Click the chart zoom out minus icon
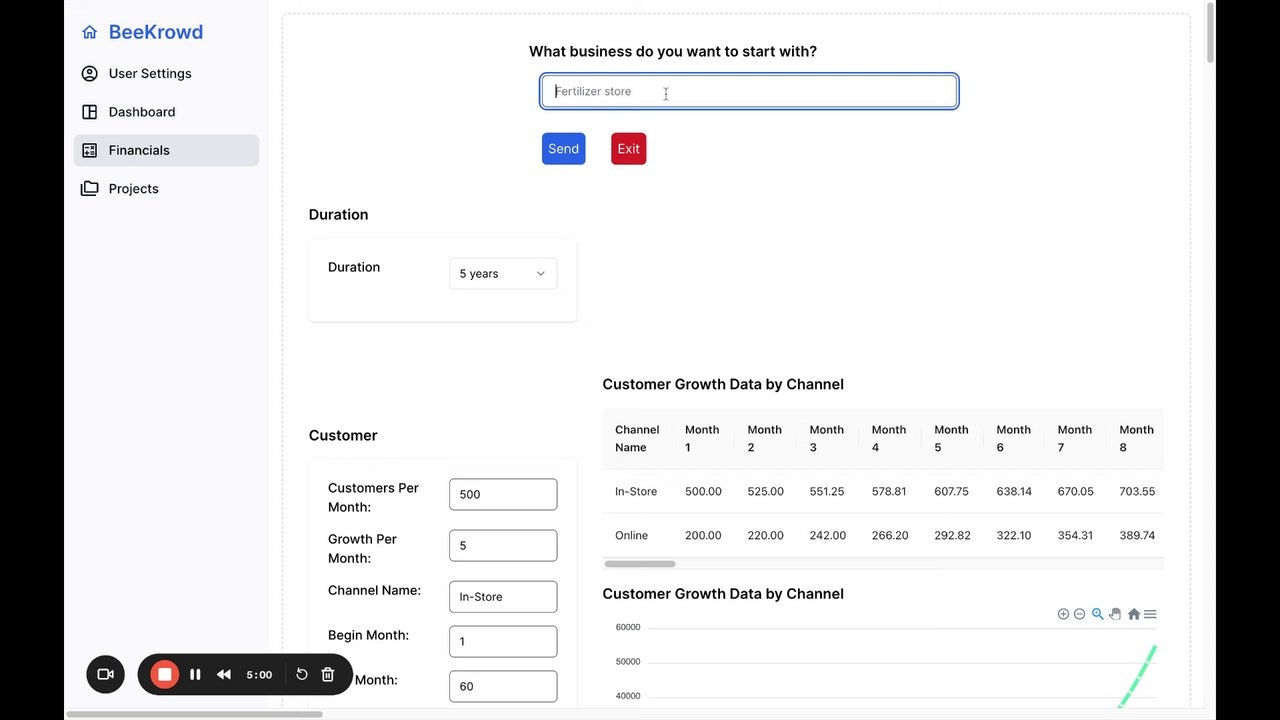 tap(1079, 614)
